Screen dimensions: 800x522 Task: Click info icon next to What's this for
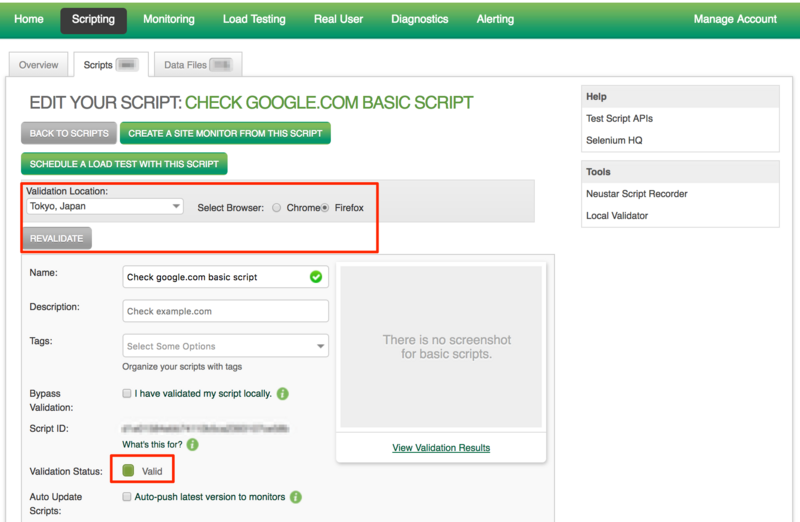pyautogui.click(x=192, y=444)
